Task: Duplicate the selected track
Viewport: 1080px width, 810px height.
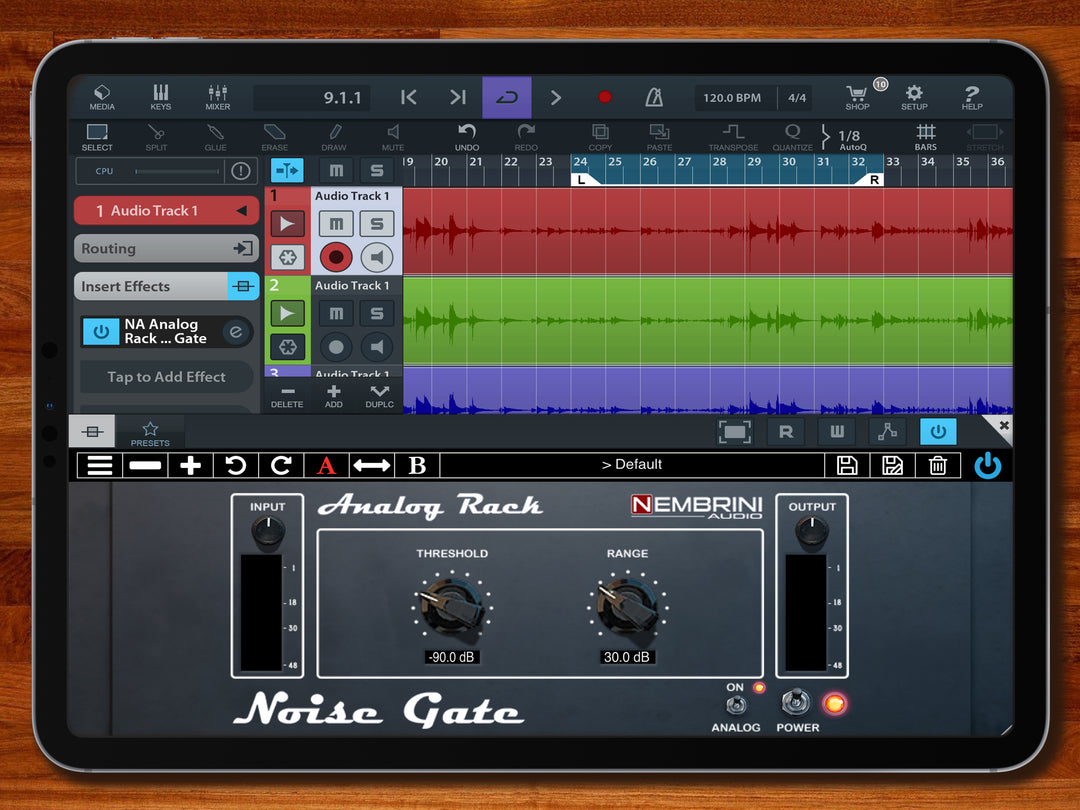Action: (380, 396)
